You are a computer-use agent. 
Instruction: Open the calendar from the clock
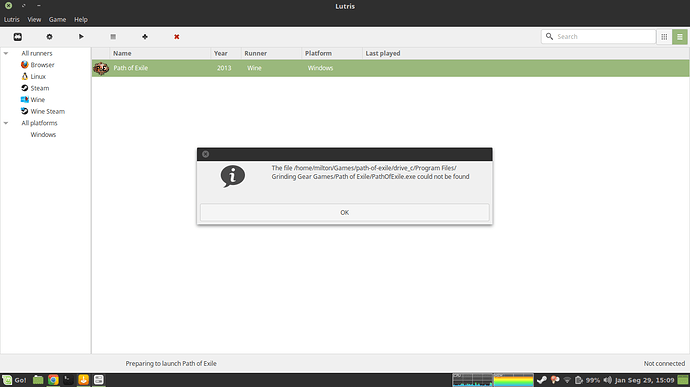pyautogui.click(x=644, y=380)
